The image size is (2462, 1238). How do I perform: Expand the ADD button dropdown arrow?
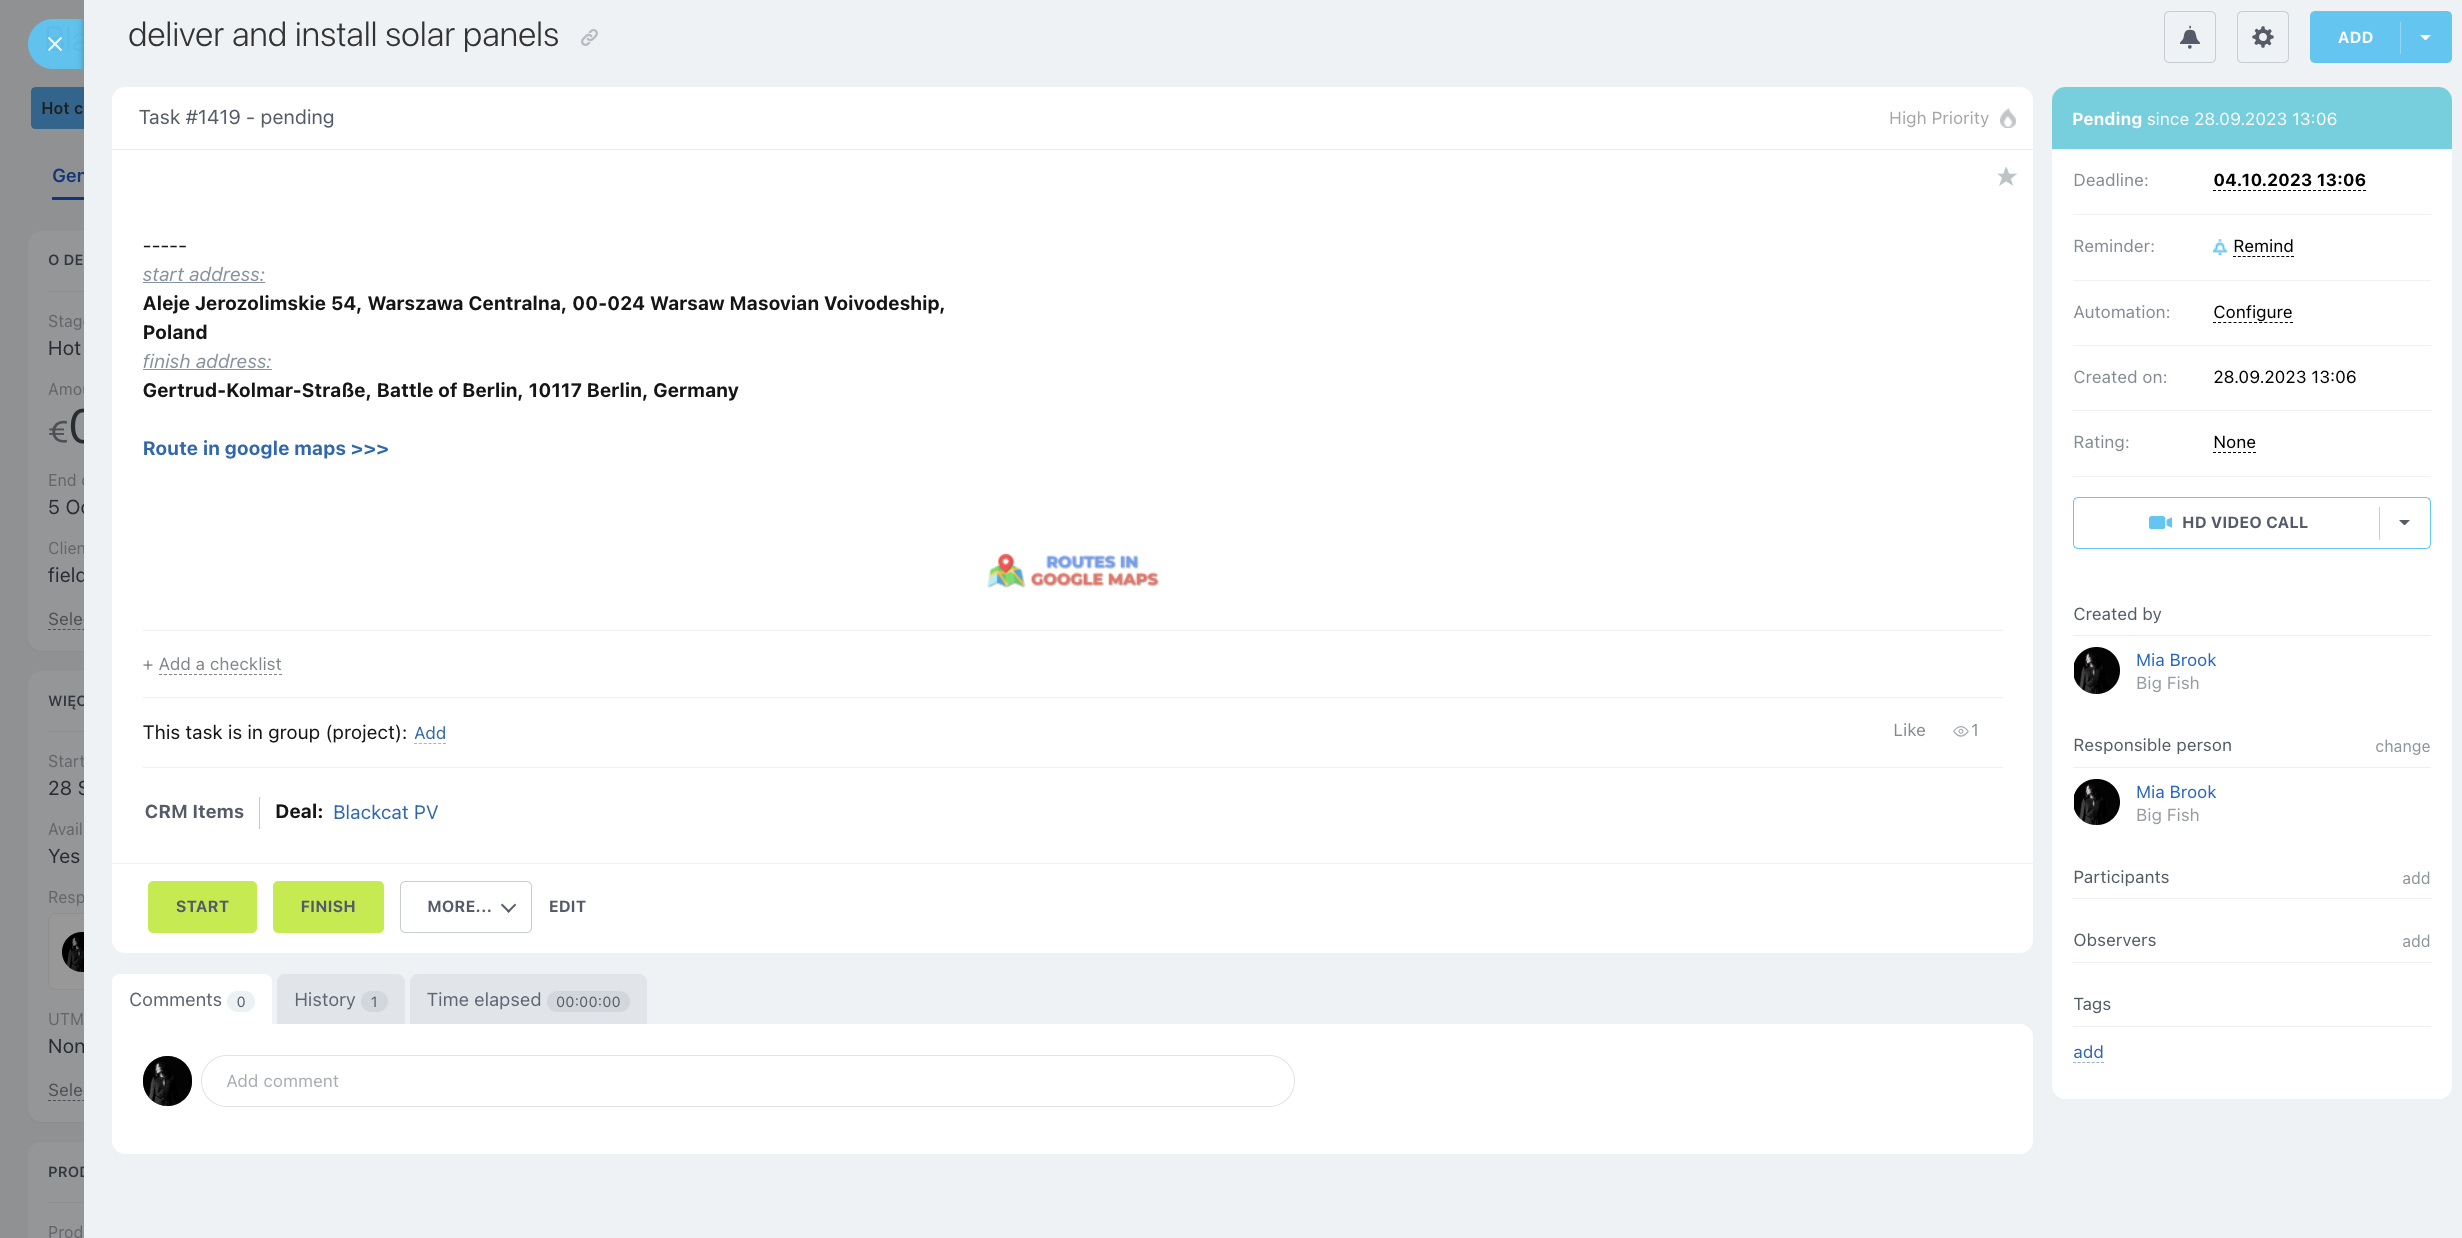coord(2425,37)
